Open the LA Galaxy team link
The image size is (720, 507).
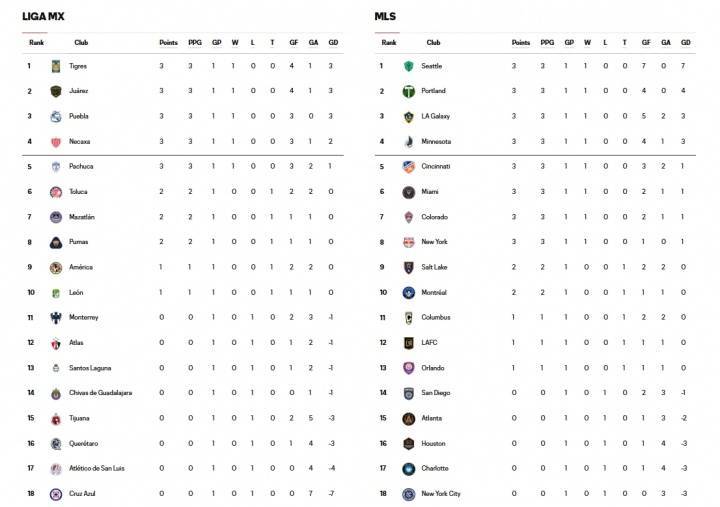tap(435, 116)
